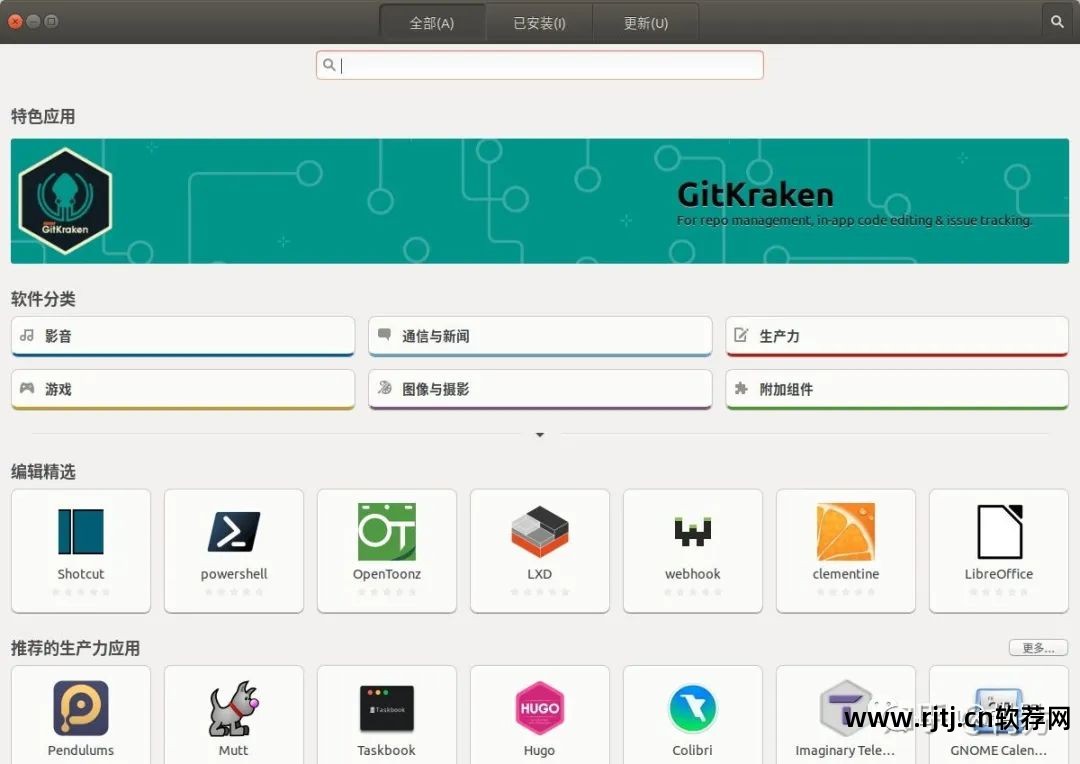Screen dimensions: 1080x764
Task: Click the music note icon beside 影音
Action: pyautogui.click(x=27, y=335)
